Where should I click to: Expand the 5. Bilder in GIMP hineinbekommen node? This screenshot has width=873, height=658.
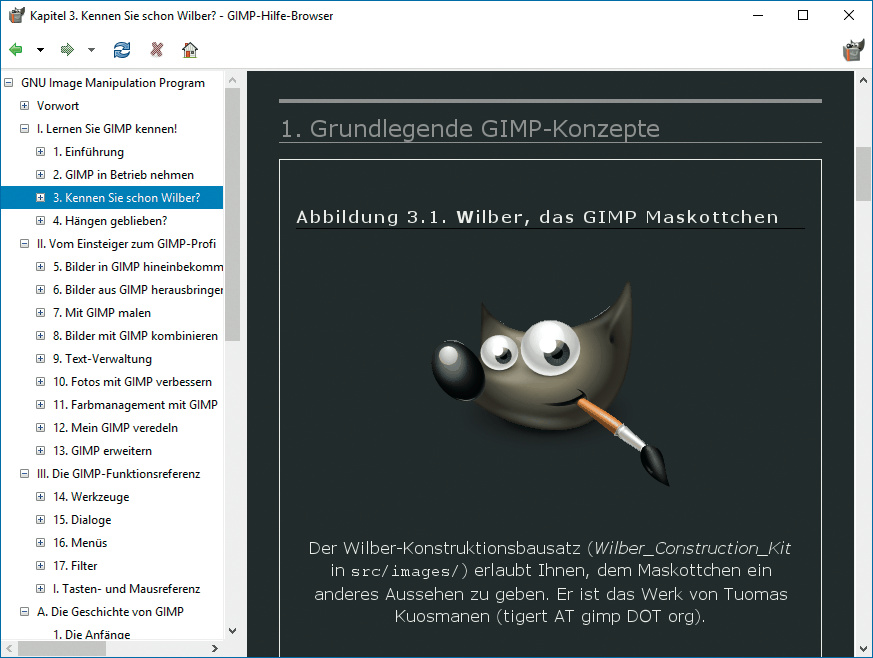(x=41, y=267)
